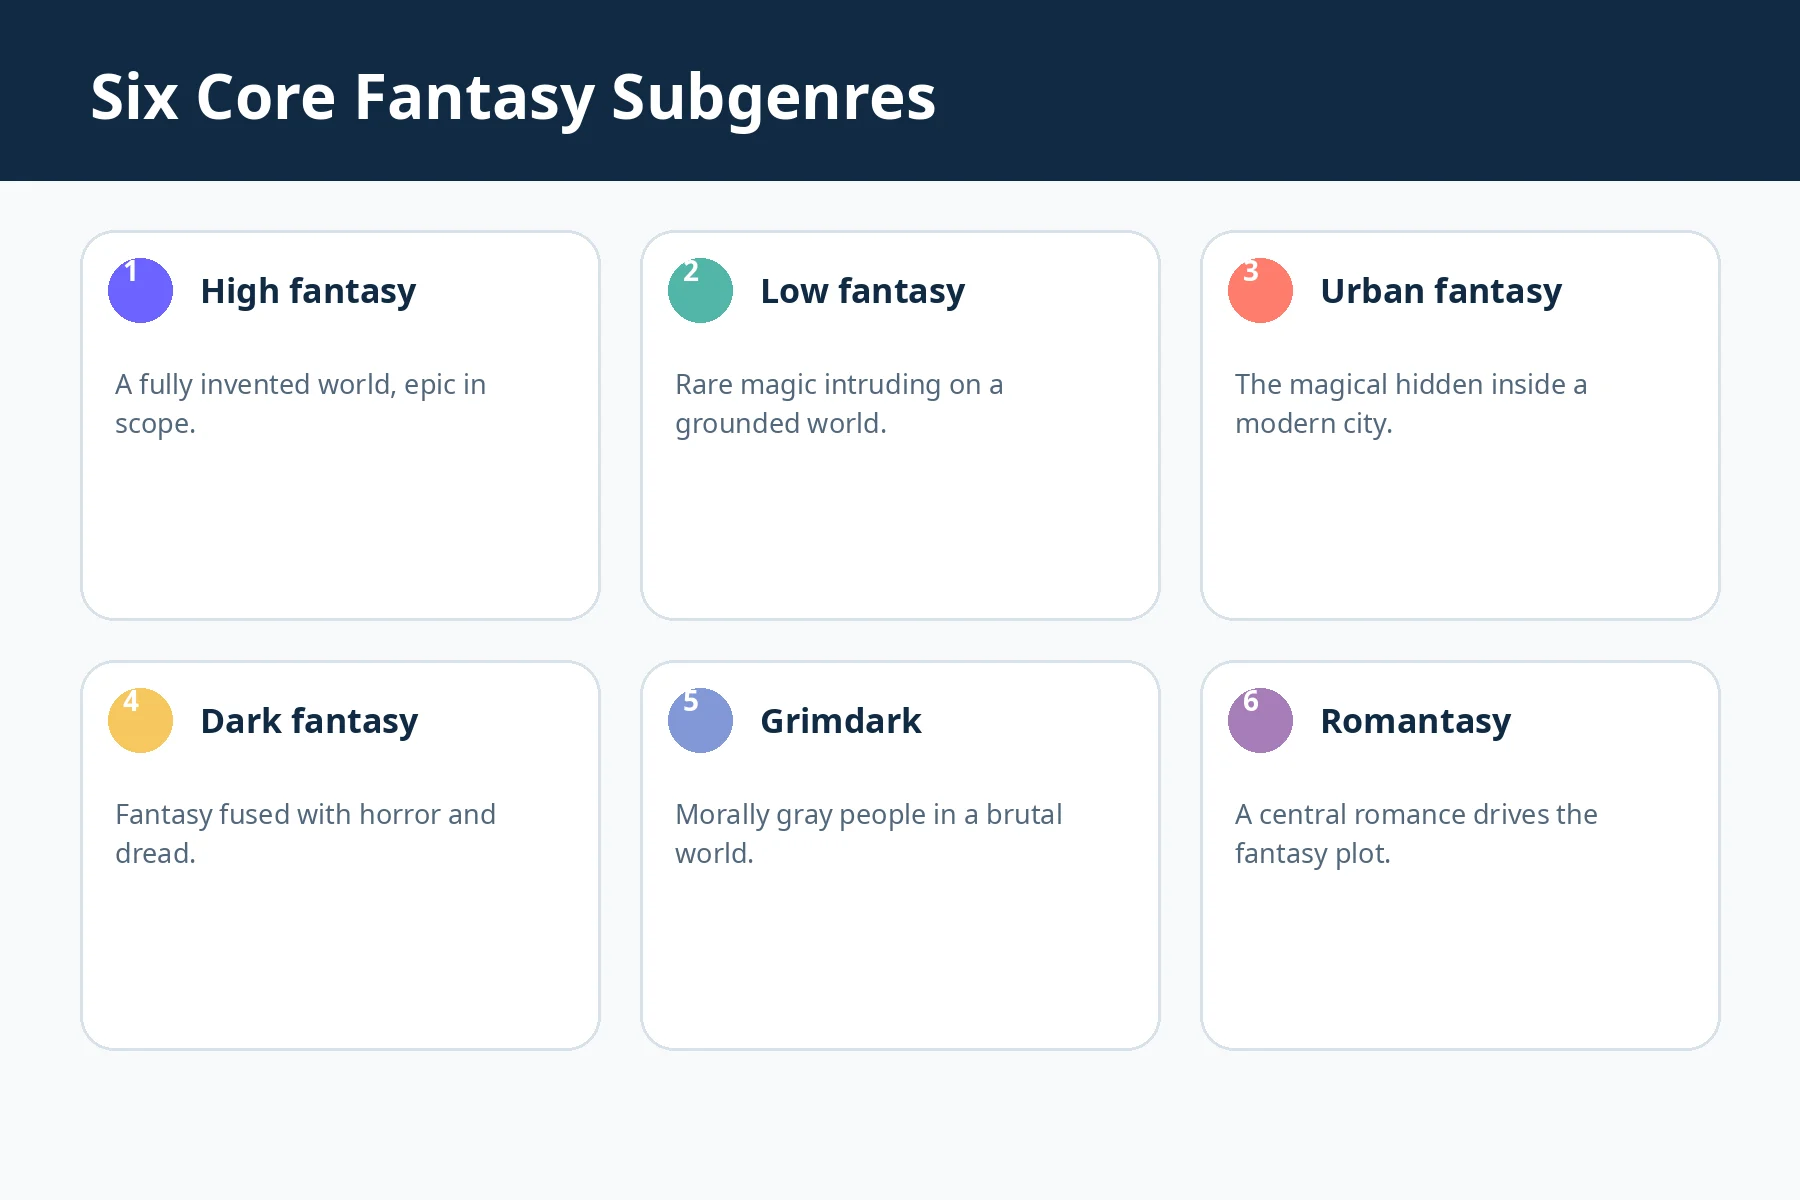Viewport: 1800px width, 1200px height.
Task: Click 'Fantasy fused with horror' description text
Action: 305,834
